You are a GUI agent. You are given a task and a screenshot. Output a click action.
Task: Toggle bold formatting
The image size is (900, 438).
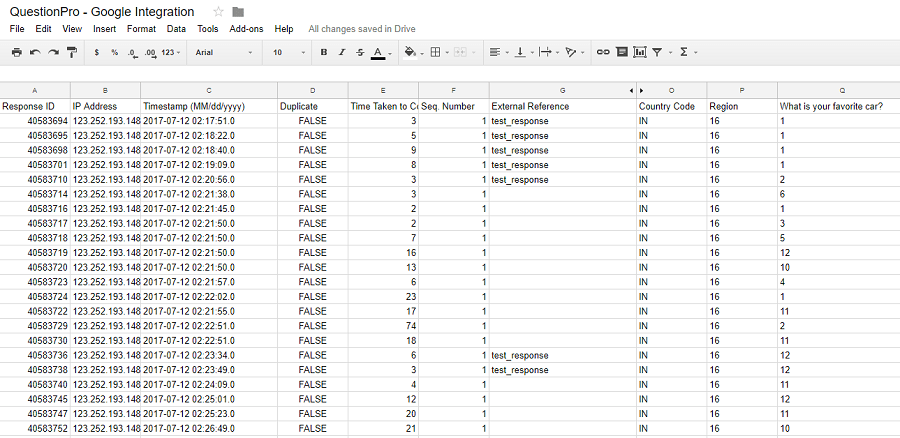tap(324, 52)
